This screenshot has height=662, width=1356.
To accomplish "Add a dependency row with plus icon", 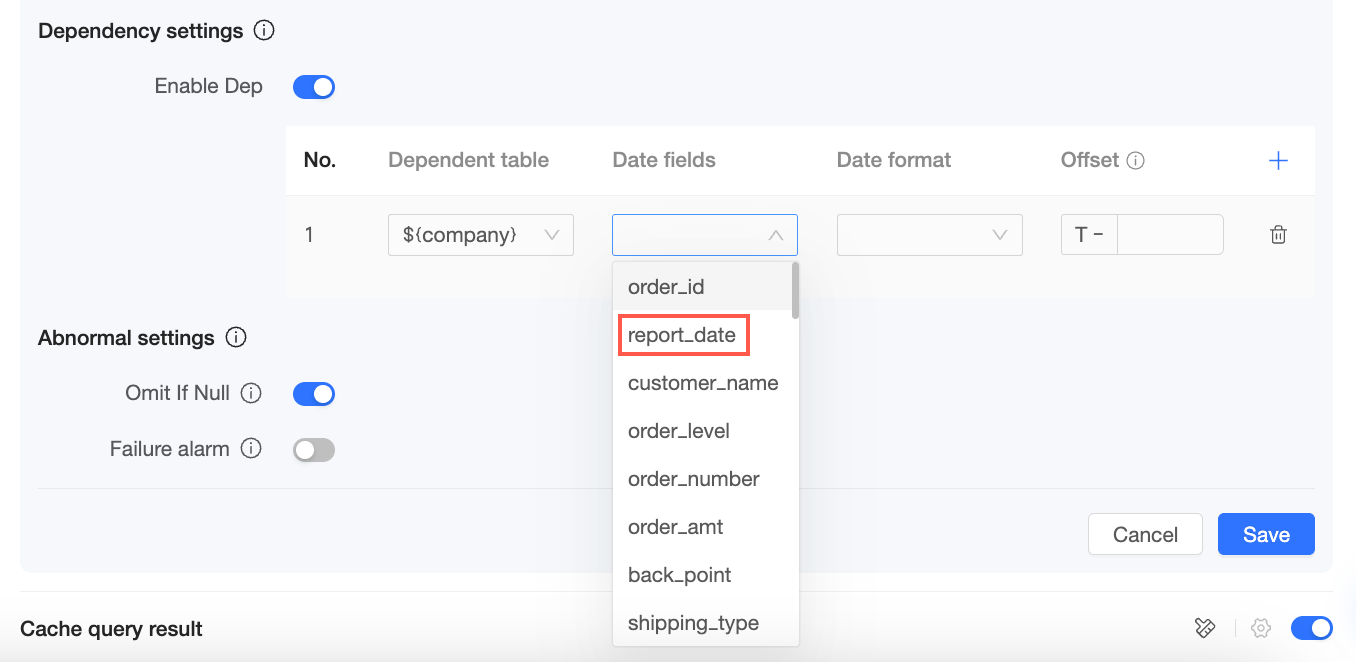I will click(x=1278, y=160).
